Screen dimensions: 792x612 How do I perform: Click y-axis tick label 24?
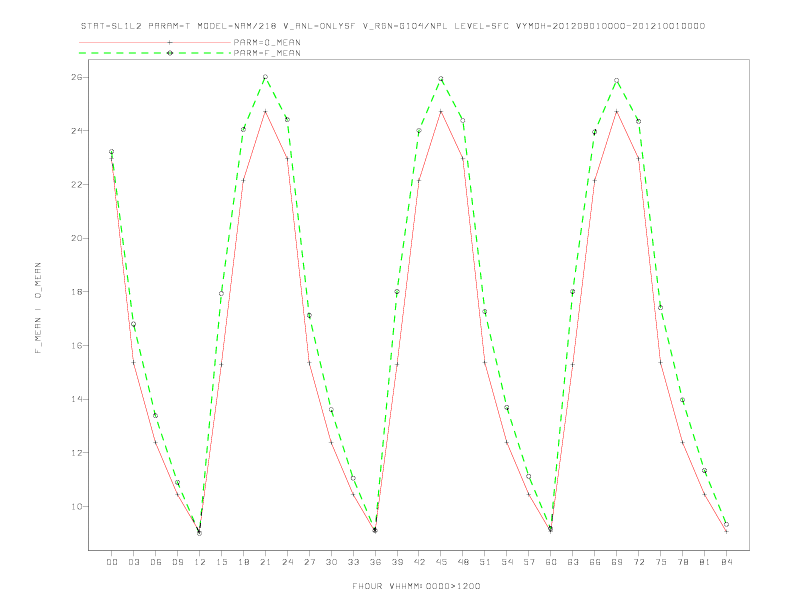pyautogui.click(x=77, y=131)
